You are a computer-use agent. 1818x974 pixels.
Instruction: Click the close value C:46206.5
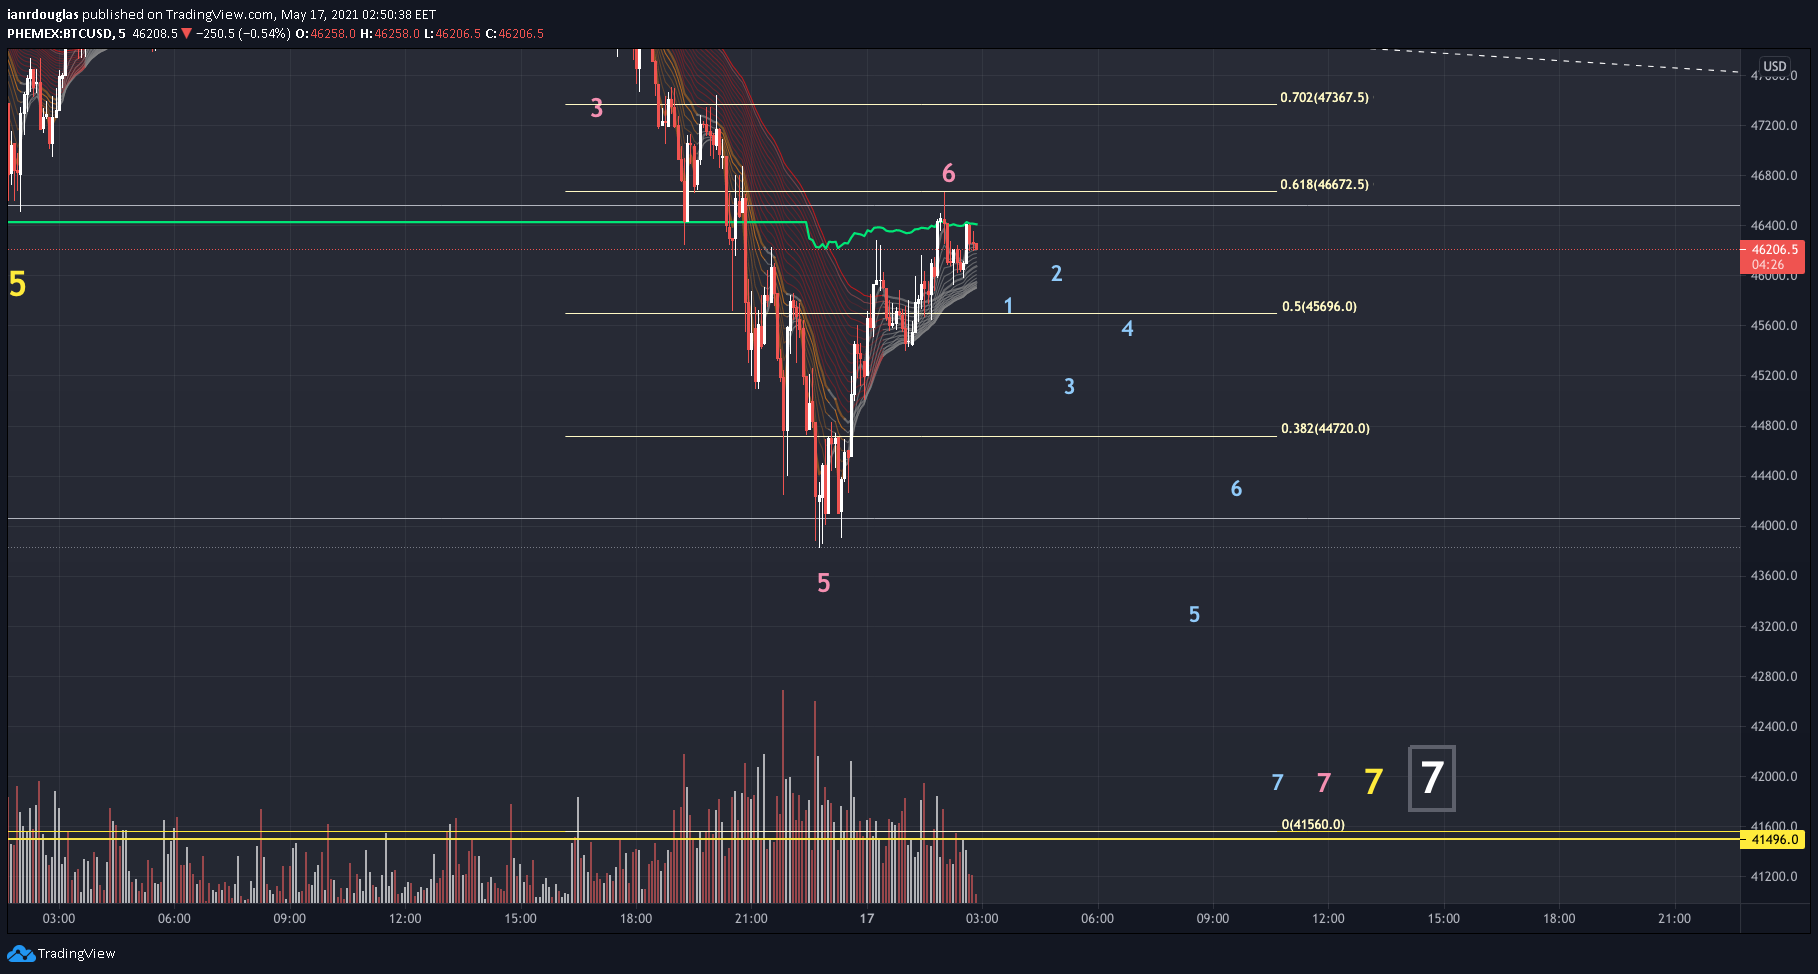(x=515, y=34)
